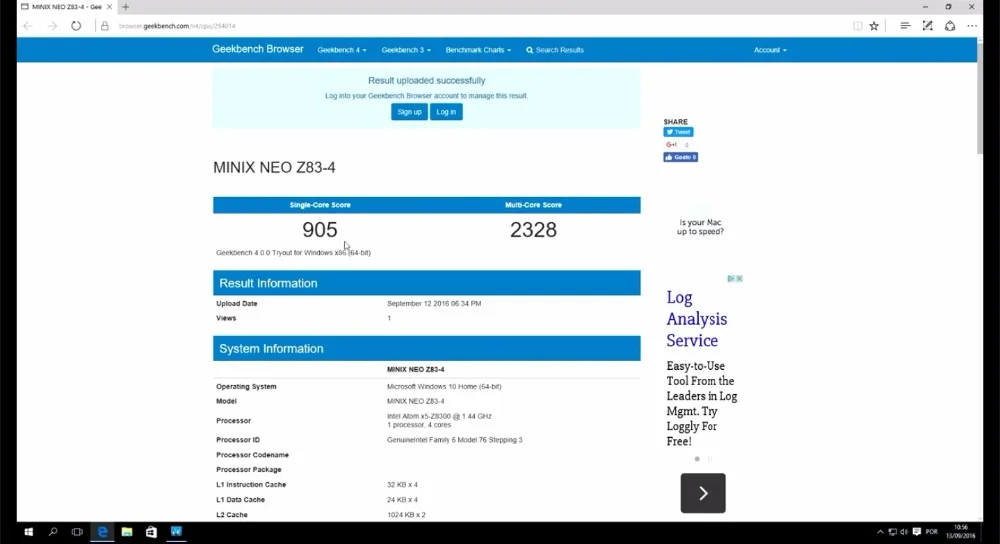Click L1 Instruction Cache value 32 KB x 4

click(x=402, y=485)
